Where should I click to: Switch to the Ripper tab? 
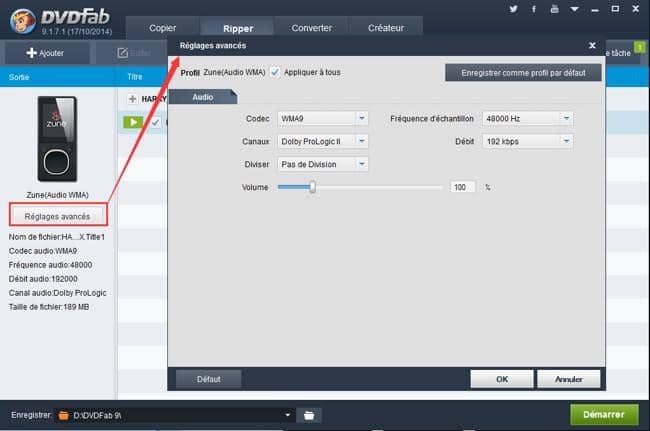tap(238, 28)
